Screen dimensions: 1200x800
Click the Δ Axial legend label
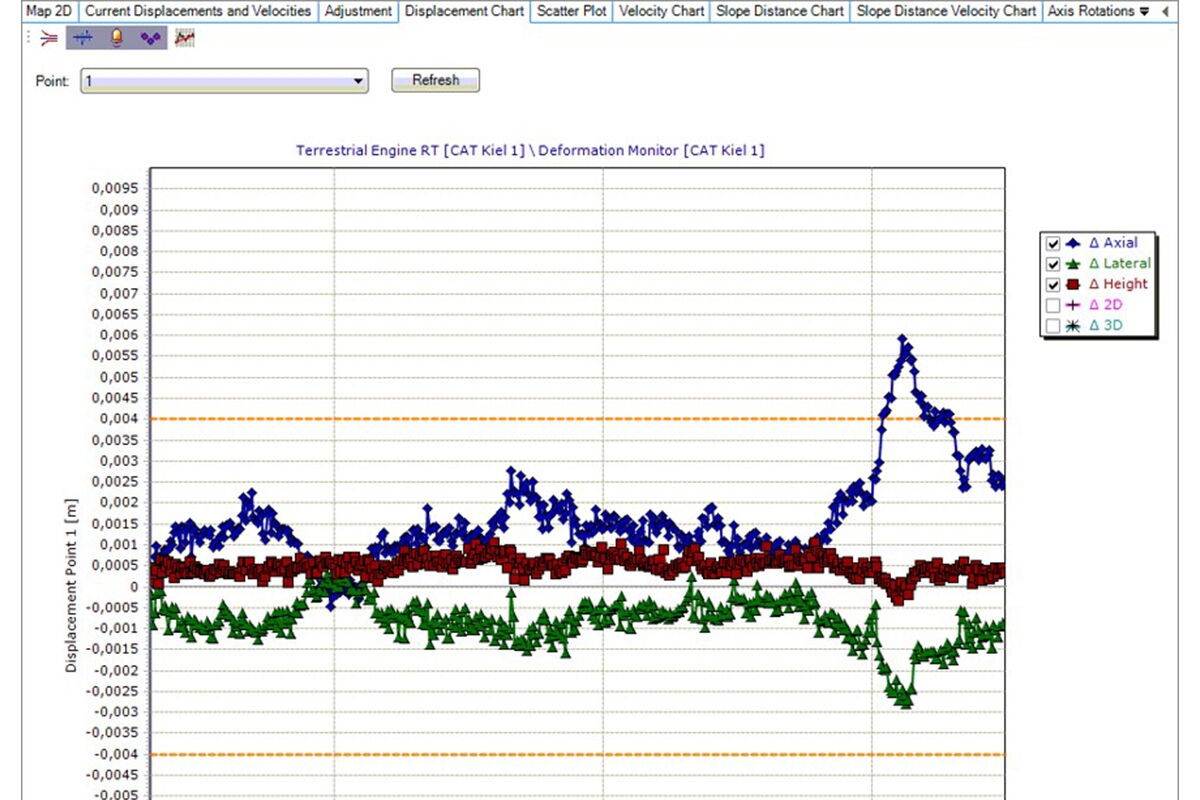click(x=1113, y=243)
